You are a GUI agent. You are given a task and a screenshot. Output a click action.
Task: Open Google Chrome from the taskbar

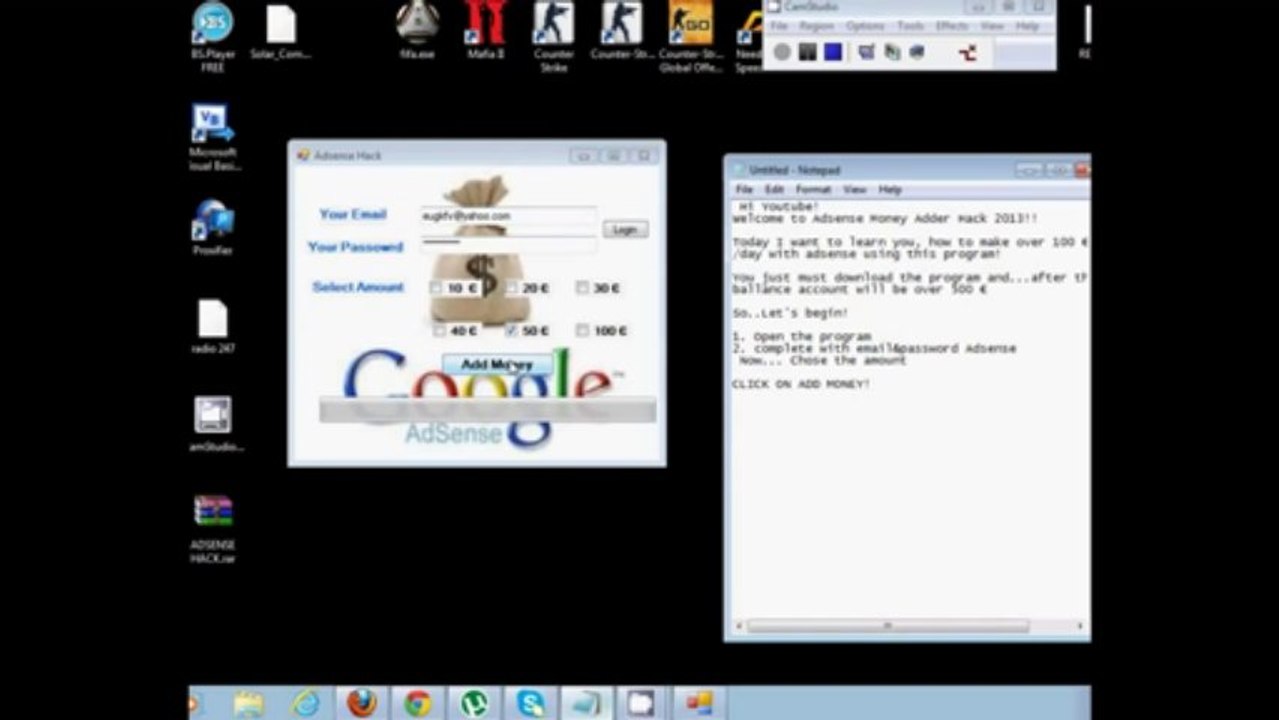[418, 704]
